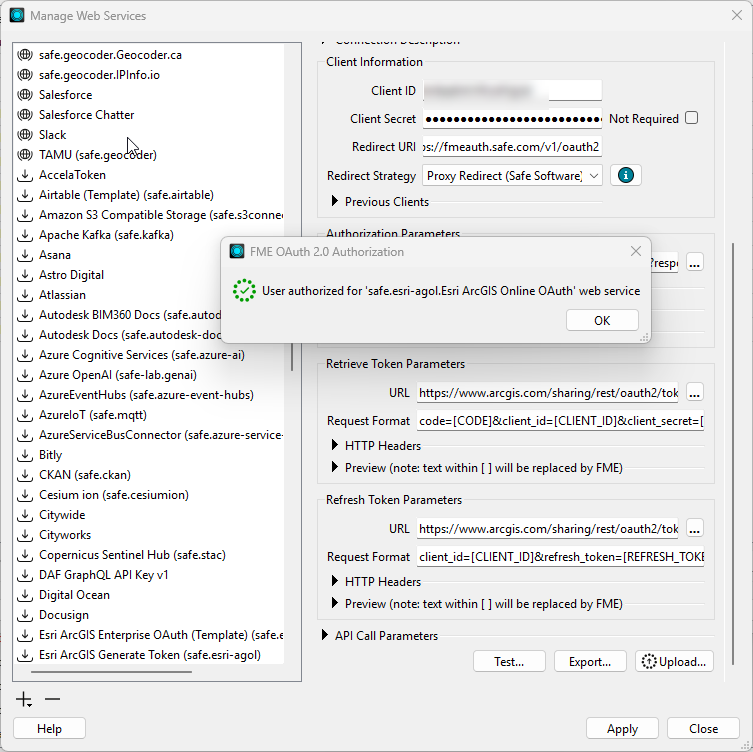Click the Retrieve Token Request Format field
This screenshot has height=752, width=753.
coord(560,421)
